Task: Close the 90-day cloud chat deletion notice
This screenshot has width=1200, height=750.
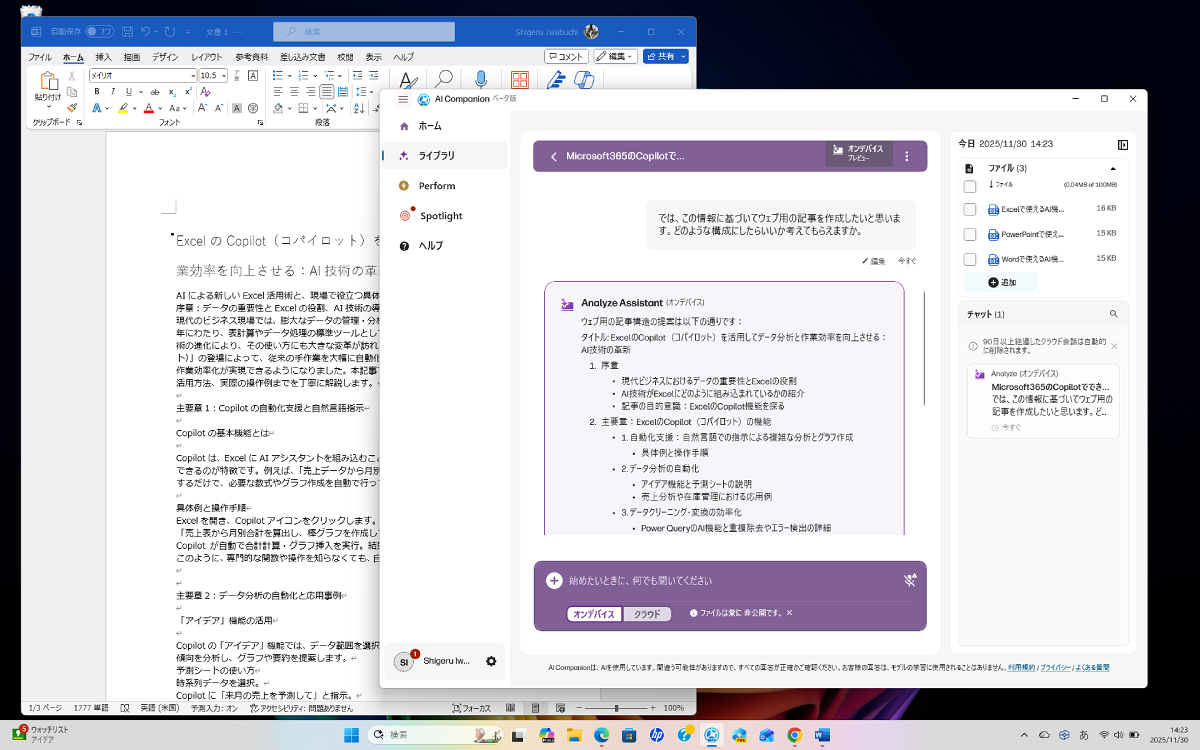Action: point(1114,346)
